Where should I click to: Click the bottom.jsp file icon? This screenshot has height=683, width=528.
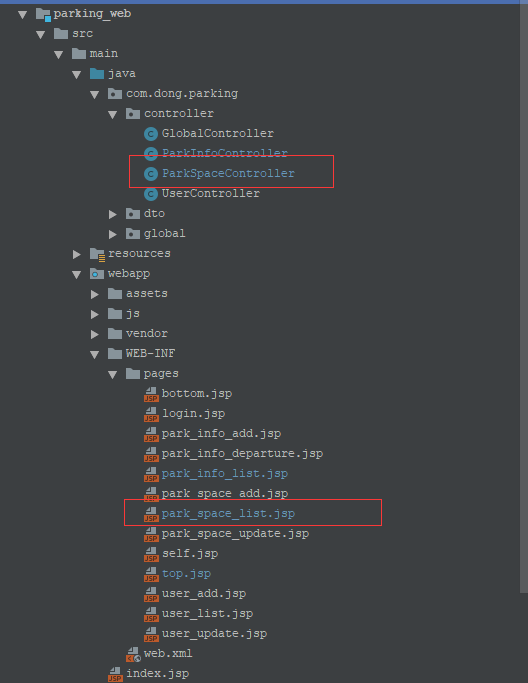(x=151, y=394)
